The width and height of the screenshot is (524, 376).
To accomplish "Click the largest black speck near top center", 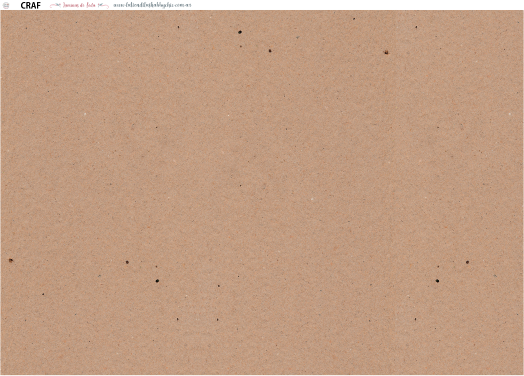I will pos(240,32).
